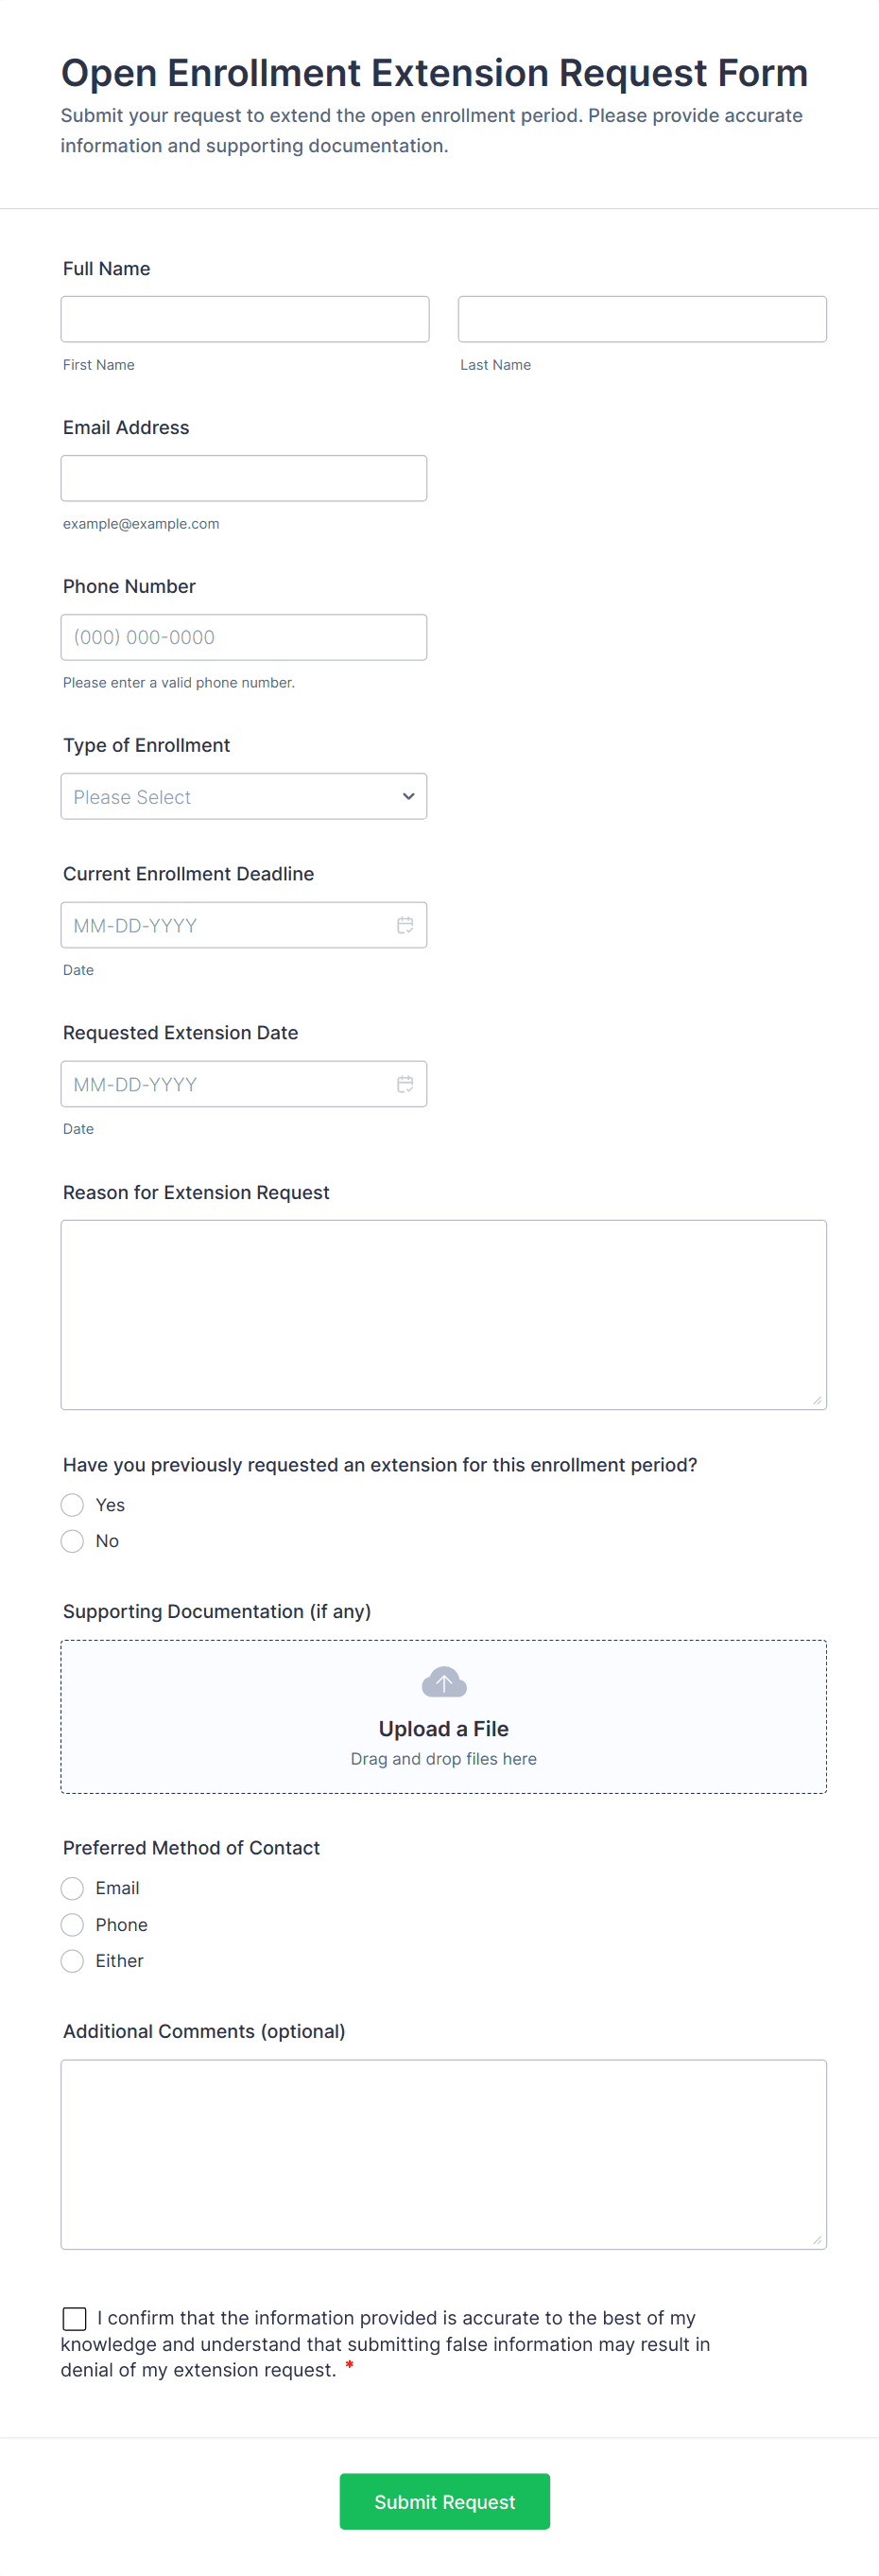Click the Submit Request button

coord(444,2501)
